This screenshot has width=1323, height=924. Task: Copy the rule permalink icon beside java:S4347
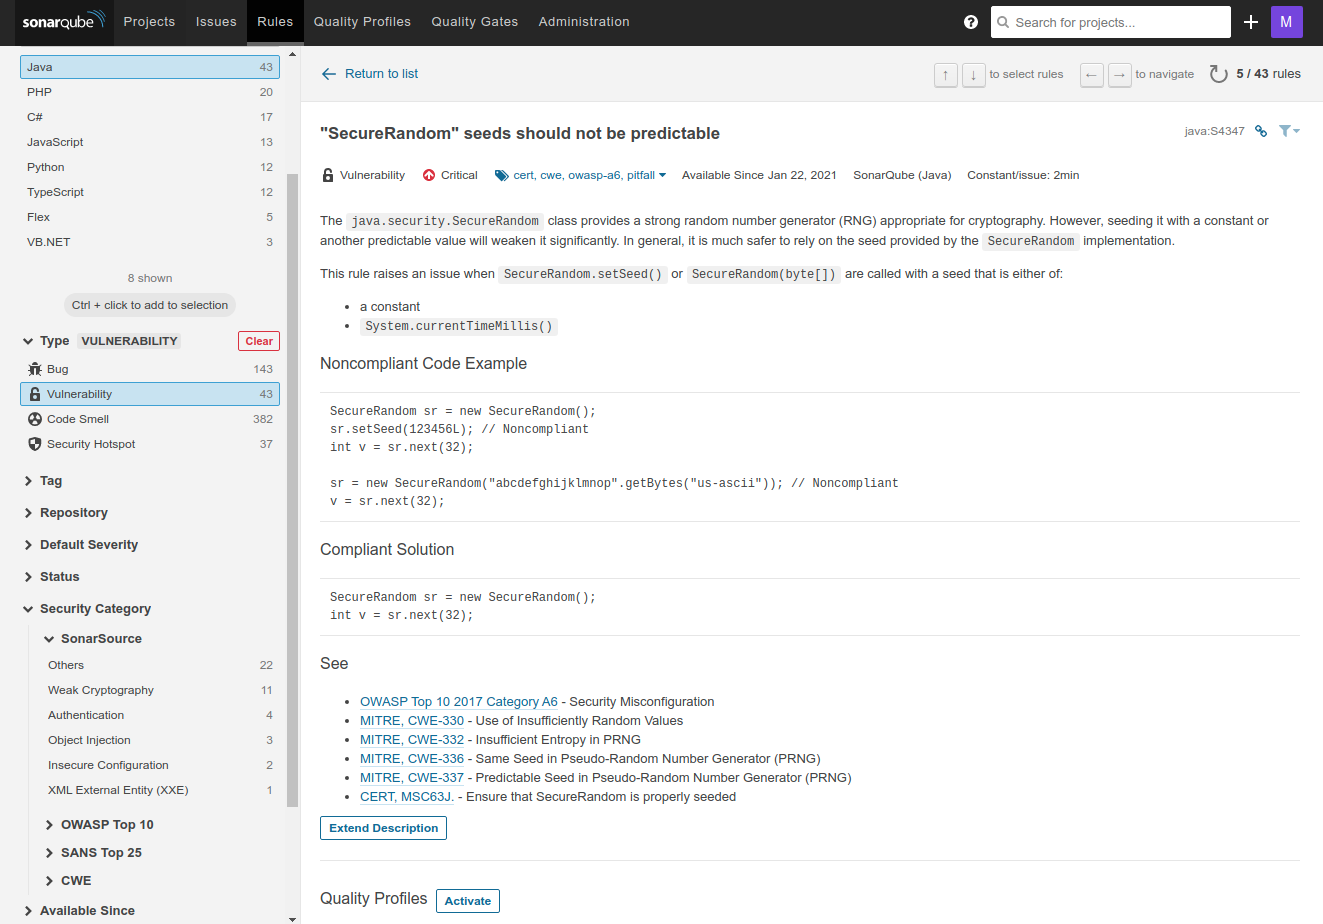click(x=1261, y=130)
